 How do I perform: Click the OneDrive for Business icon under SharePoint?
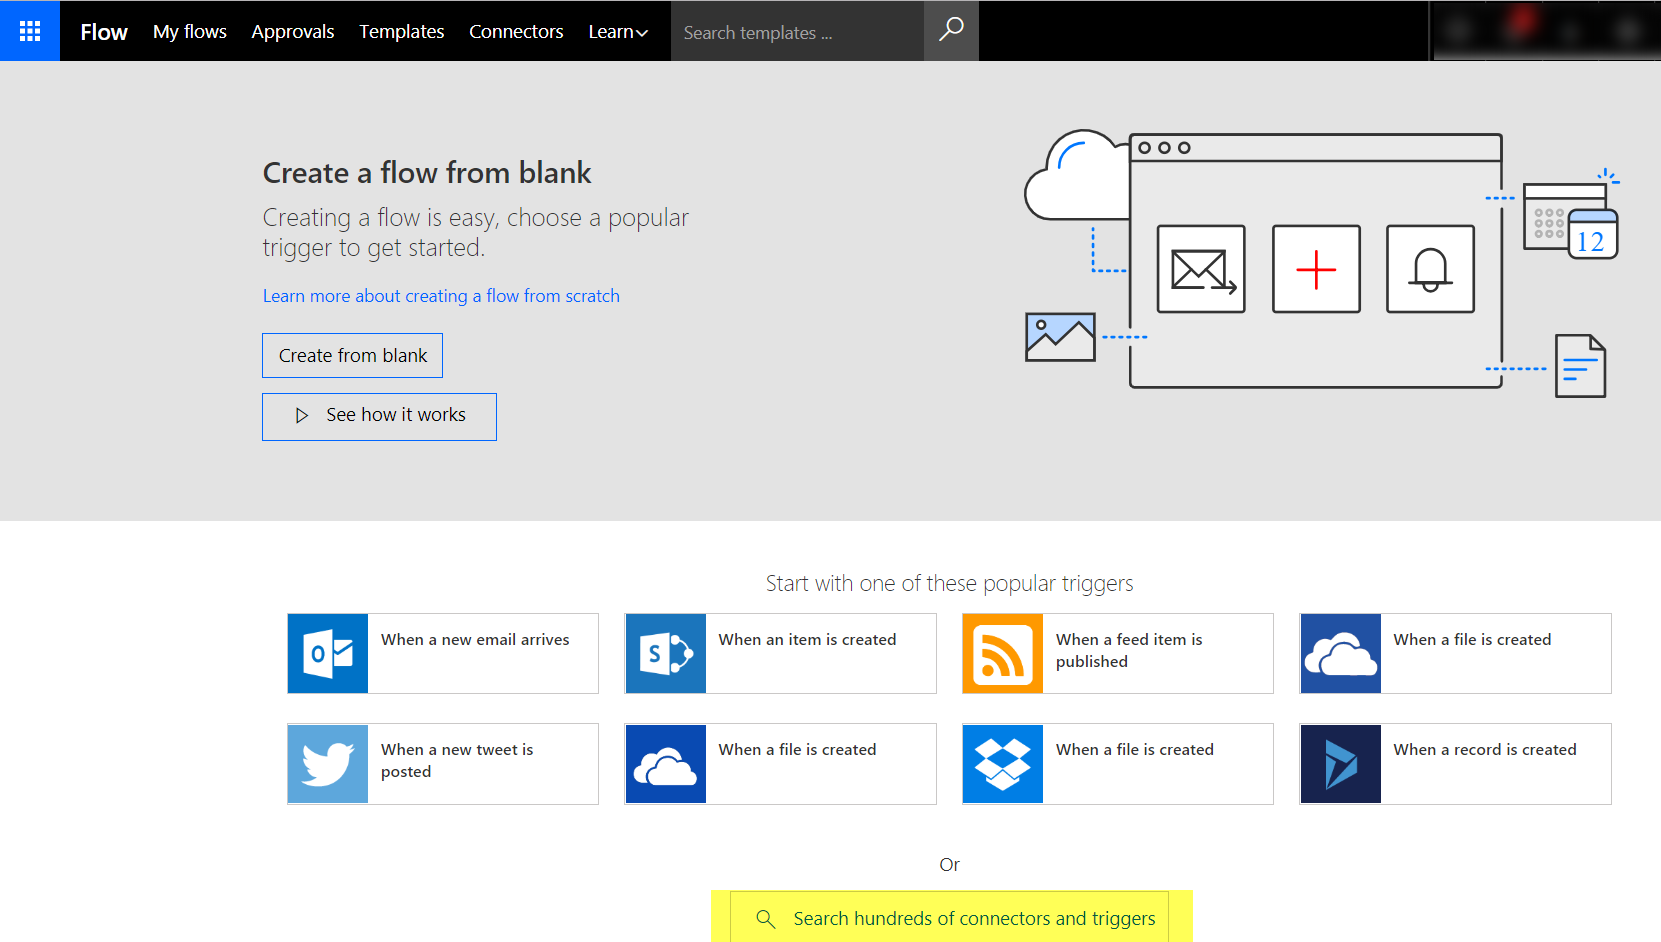pyautogui.click(x=666, y=764)
